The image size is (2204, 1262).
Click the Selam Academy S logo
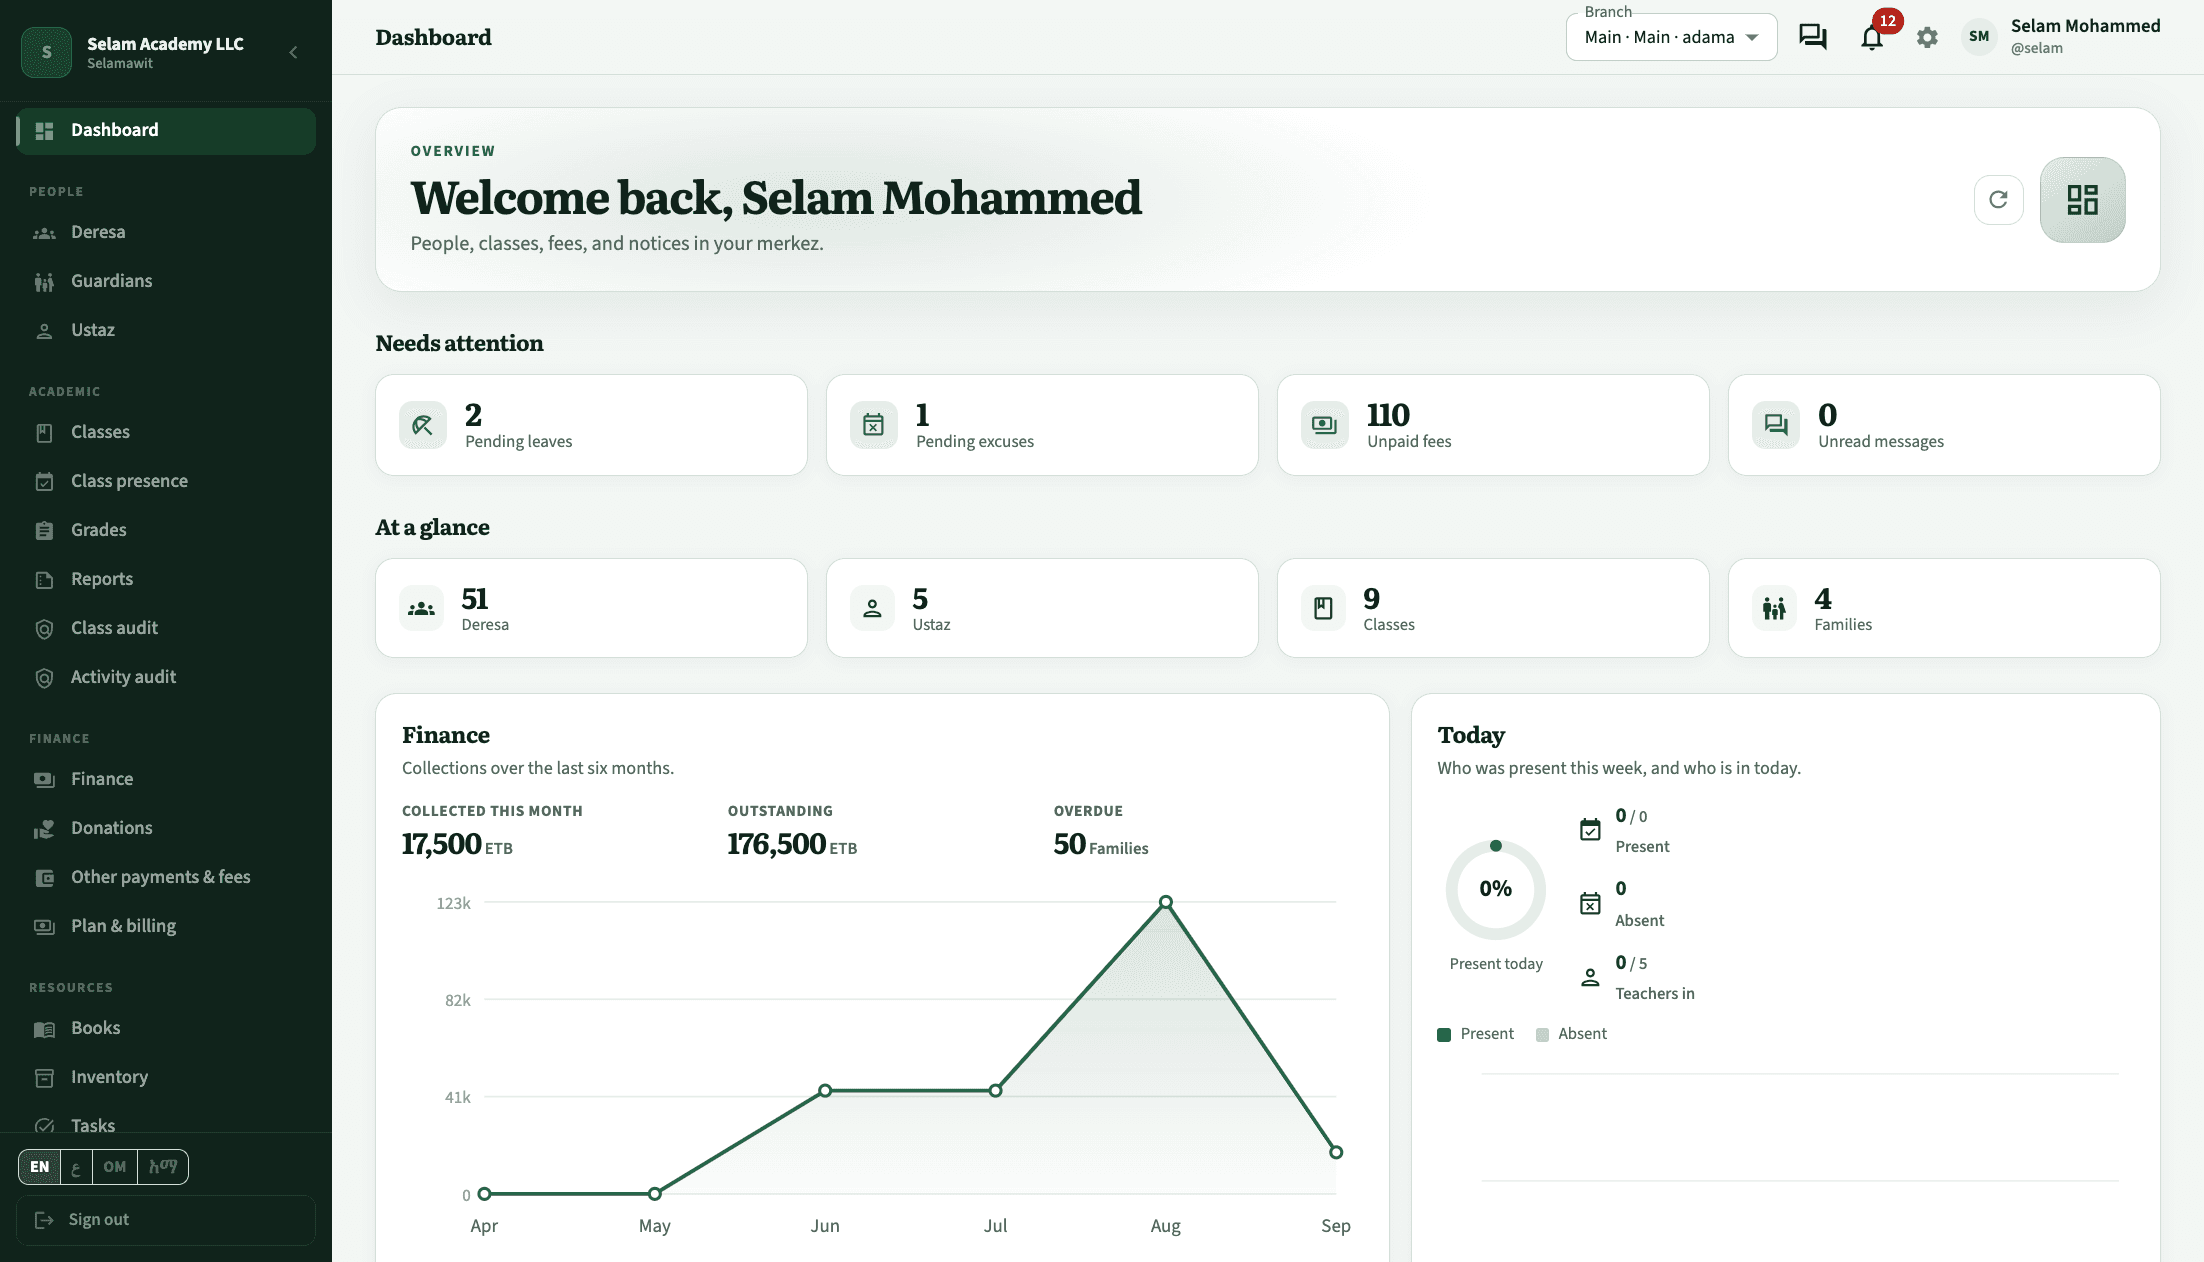click(46, 52)
